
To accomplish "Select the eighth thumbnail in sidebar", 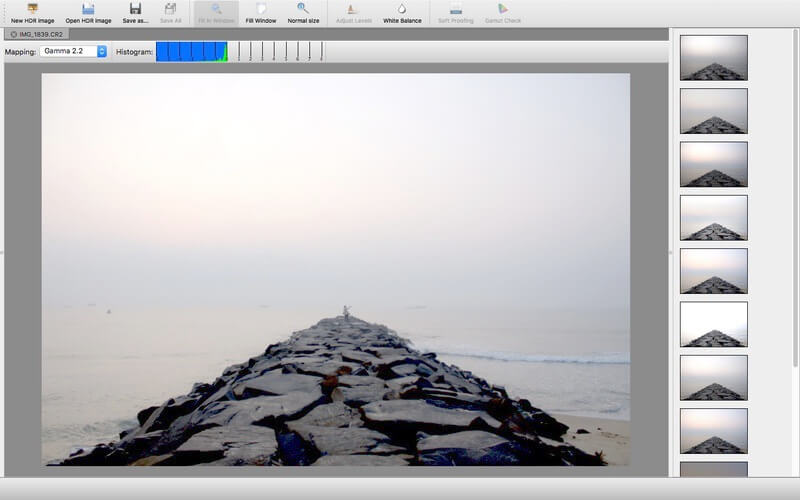I will 713,430.
